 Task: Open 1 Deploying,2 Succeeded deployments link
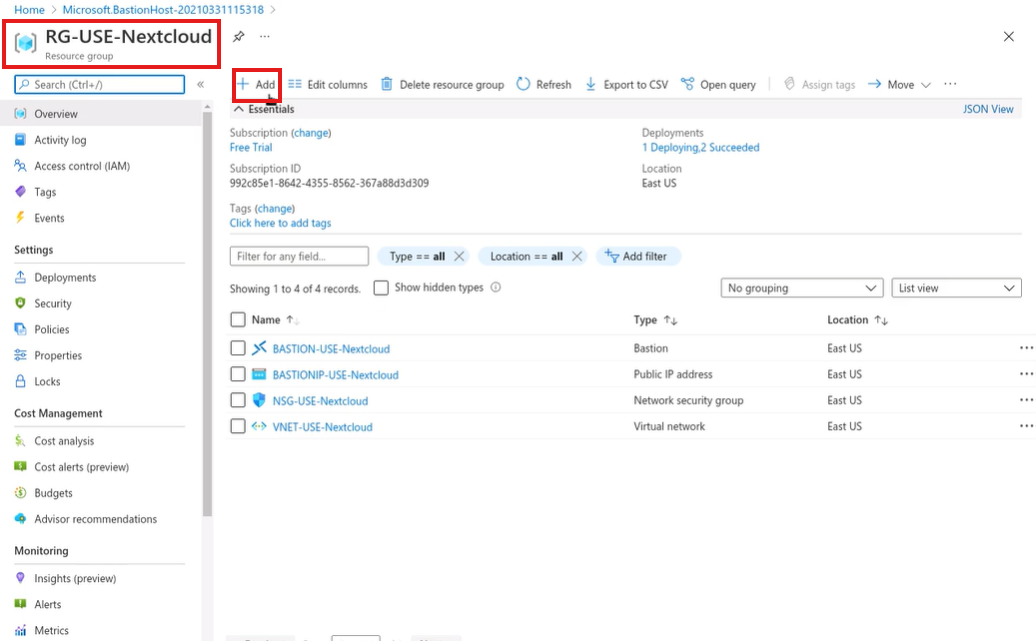[x=700, y=147]
